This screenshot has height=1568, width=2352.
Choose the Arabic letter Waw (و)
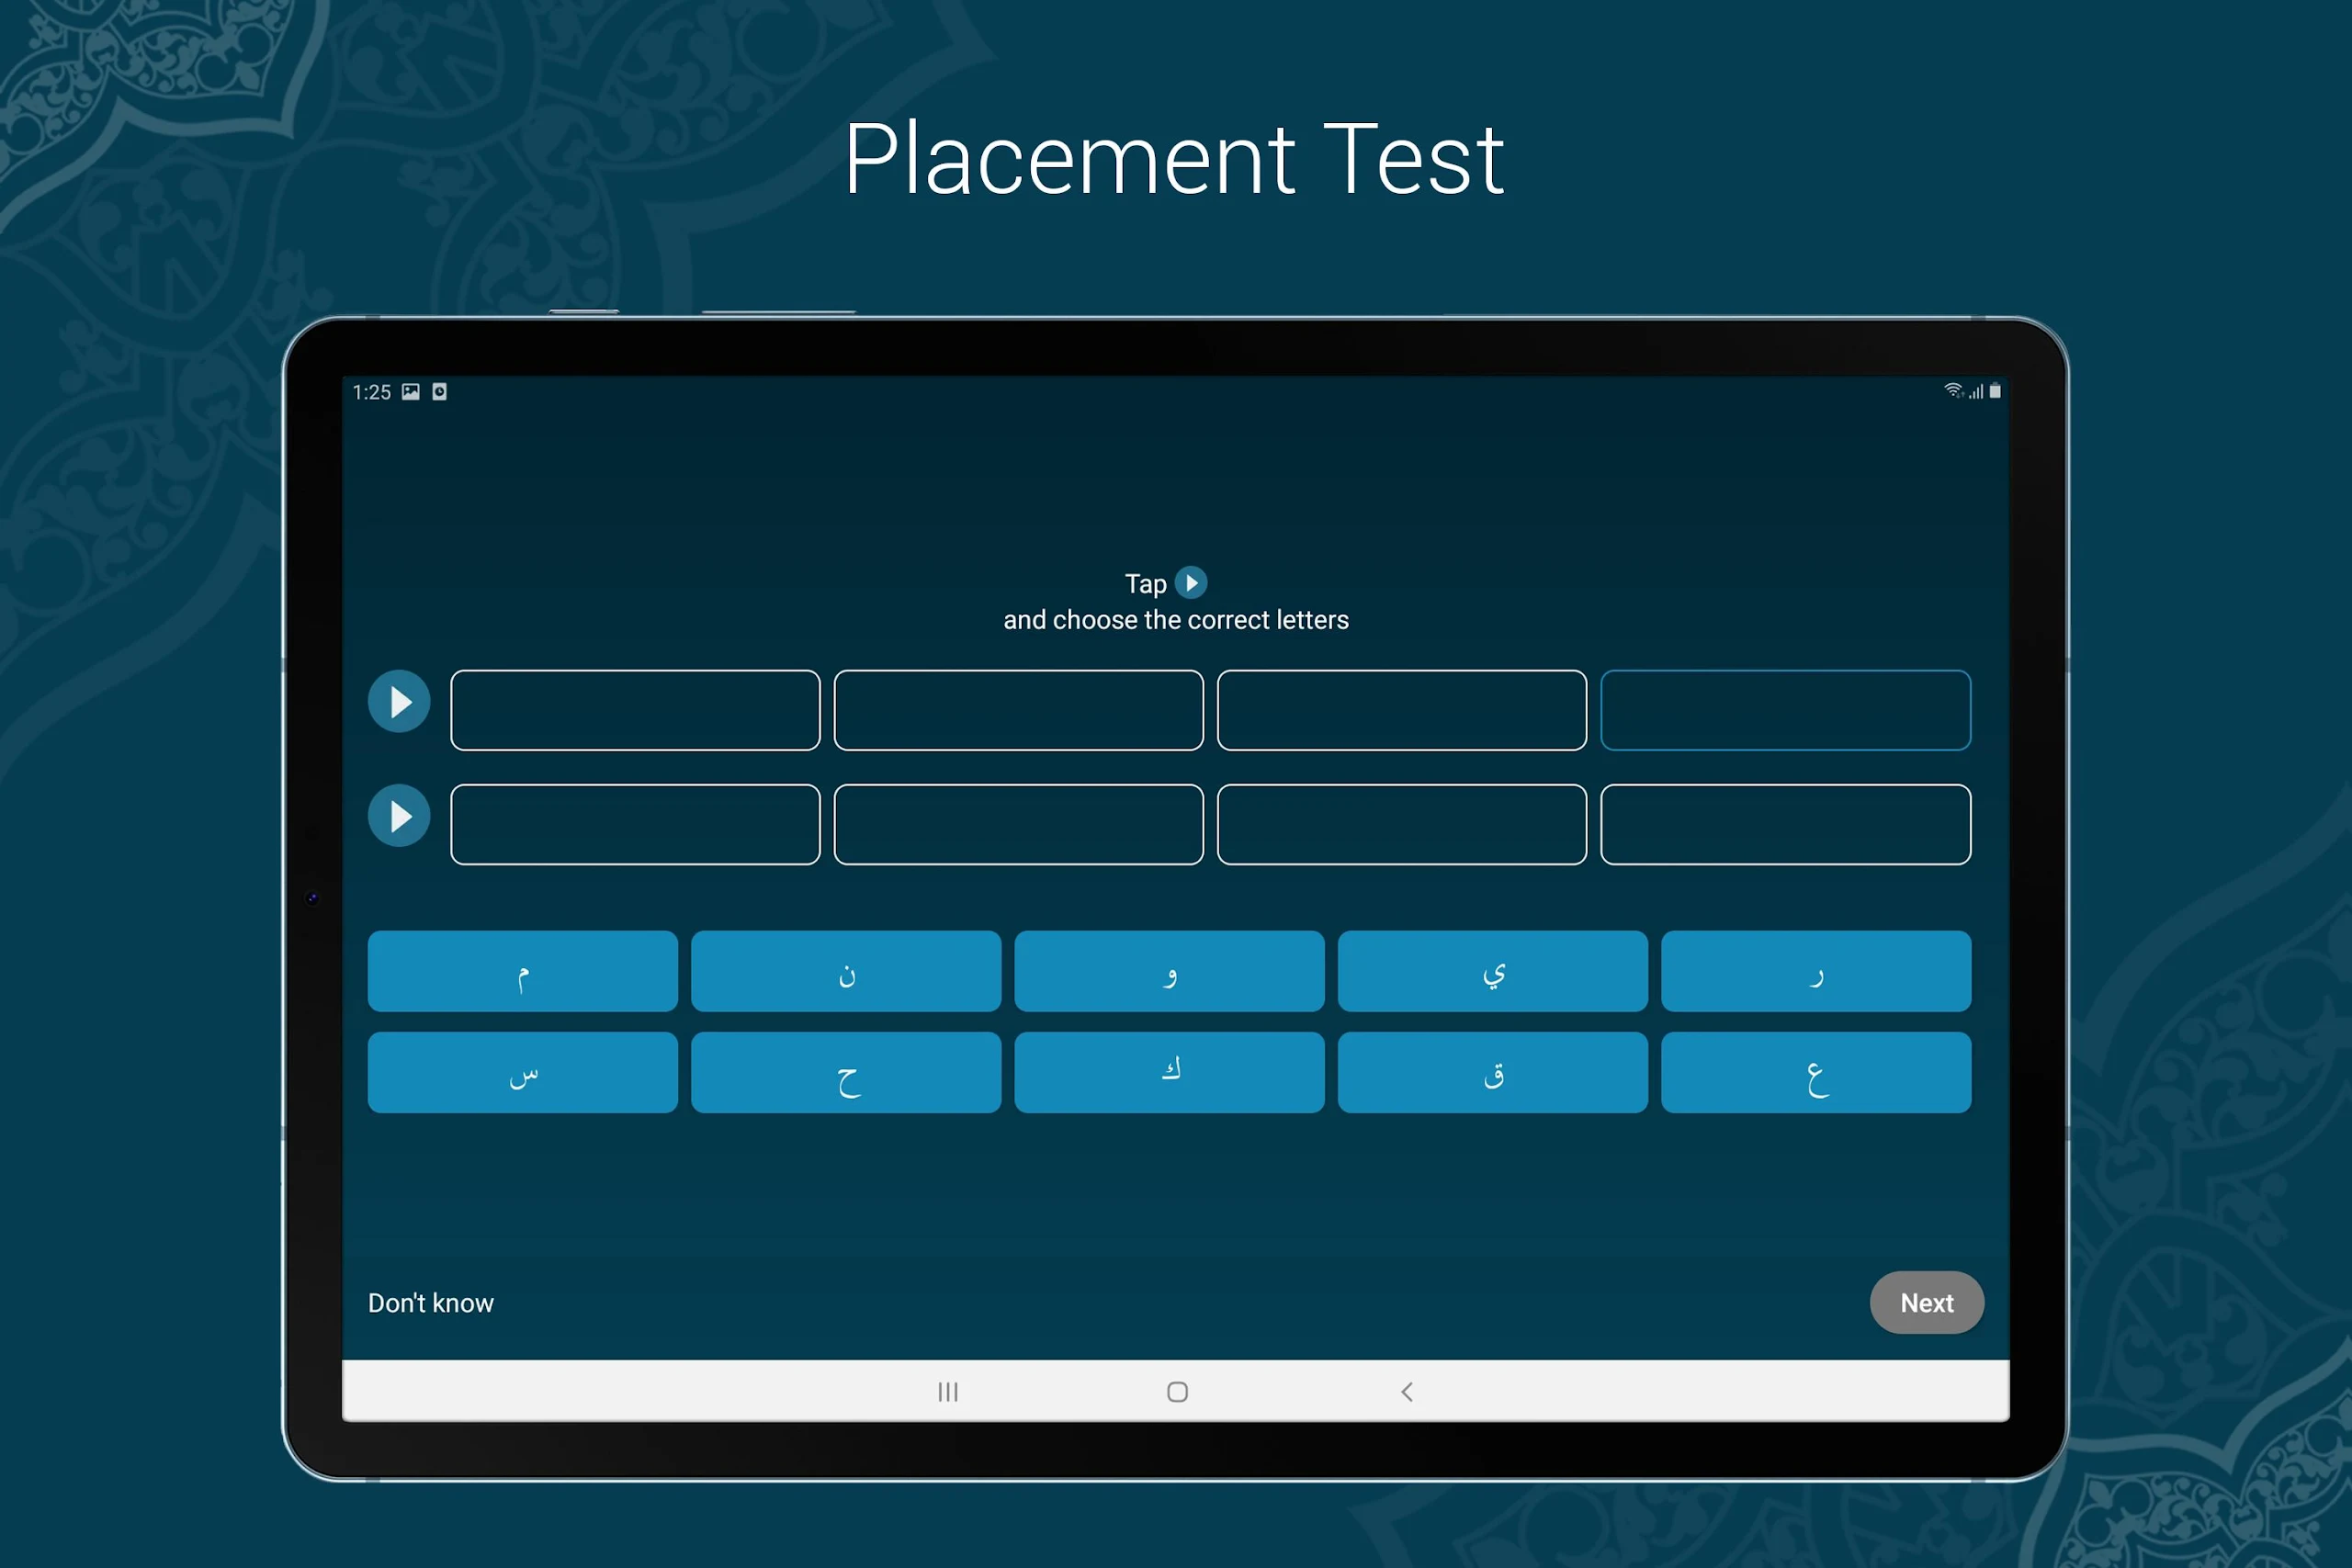pyautogui.click(x=1169, y=971)
